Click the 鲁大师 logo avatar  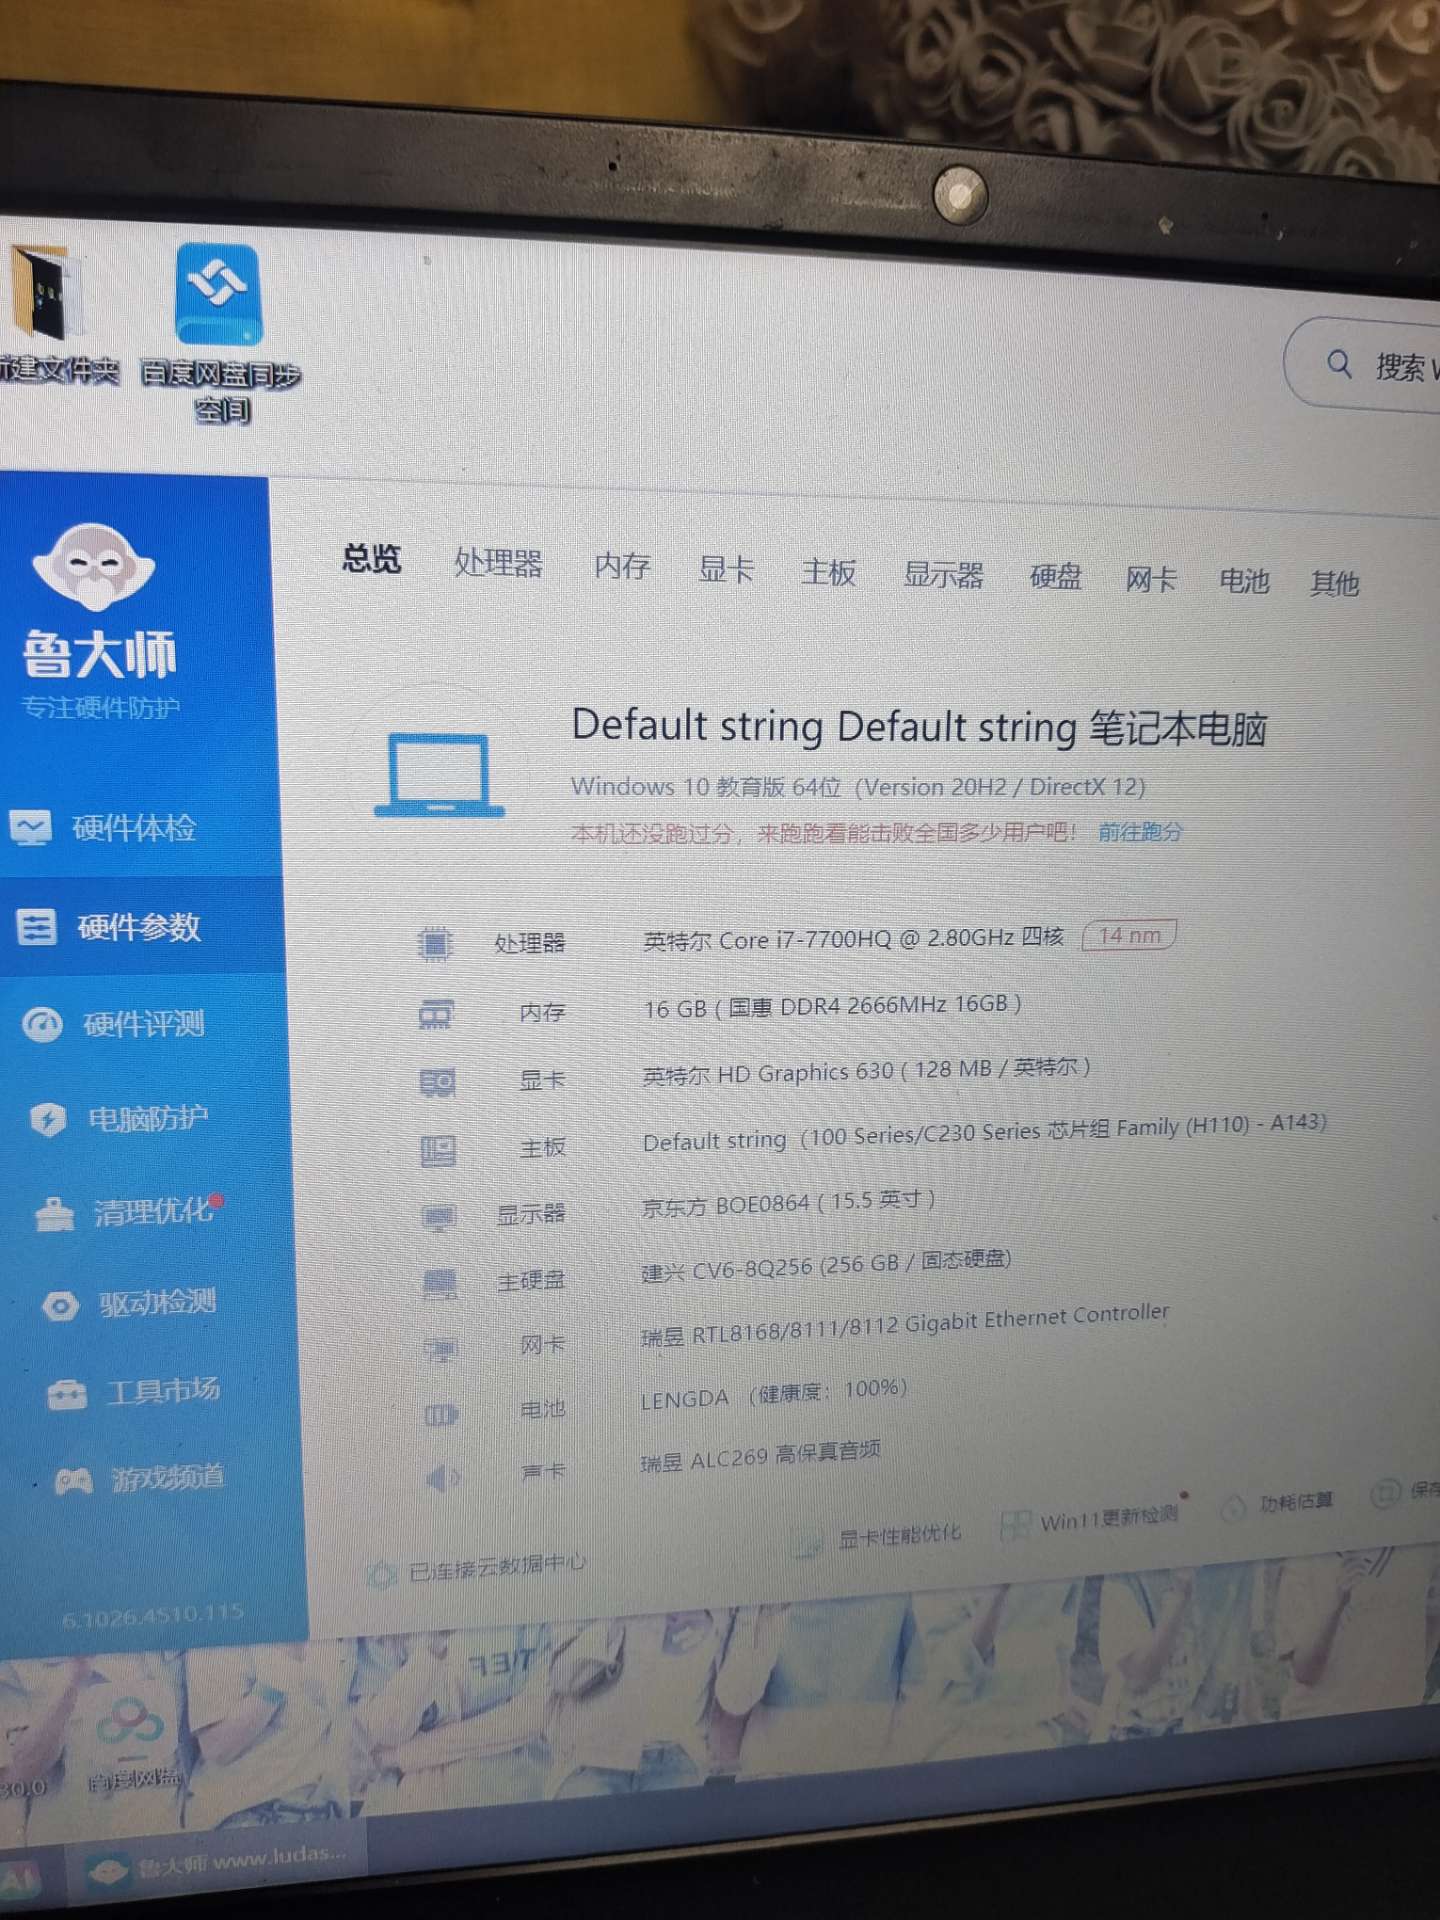93,566
